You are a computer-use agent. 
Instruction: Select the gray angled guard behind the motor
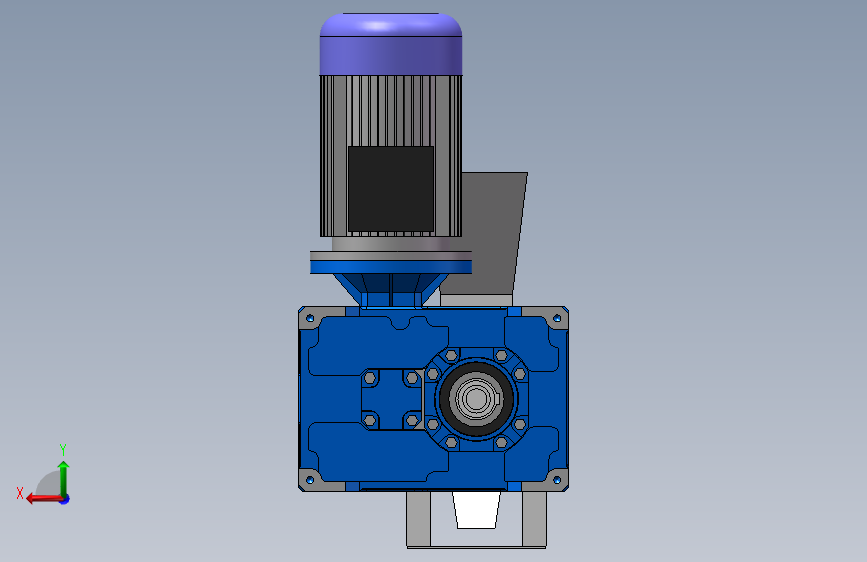pyautogui.click(x=492, y=232)
